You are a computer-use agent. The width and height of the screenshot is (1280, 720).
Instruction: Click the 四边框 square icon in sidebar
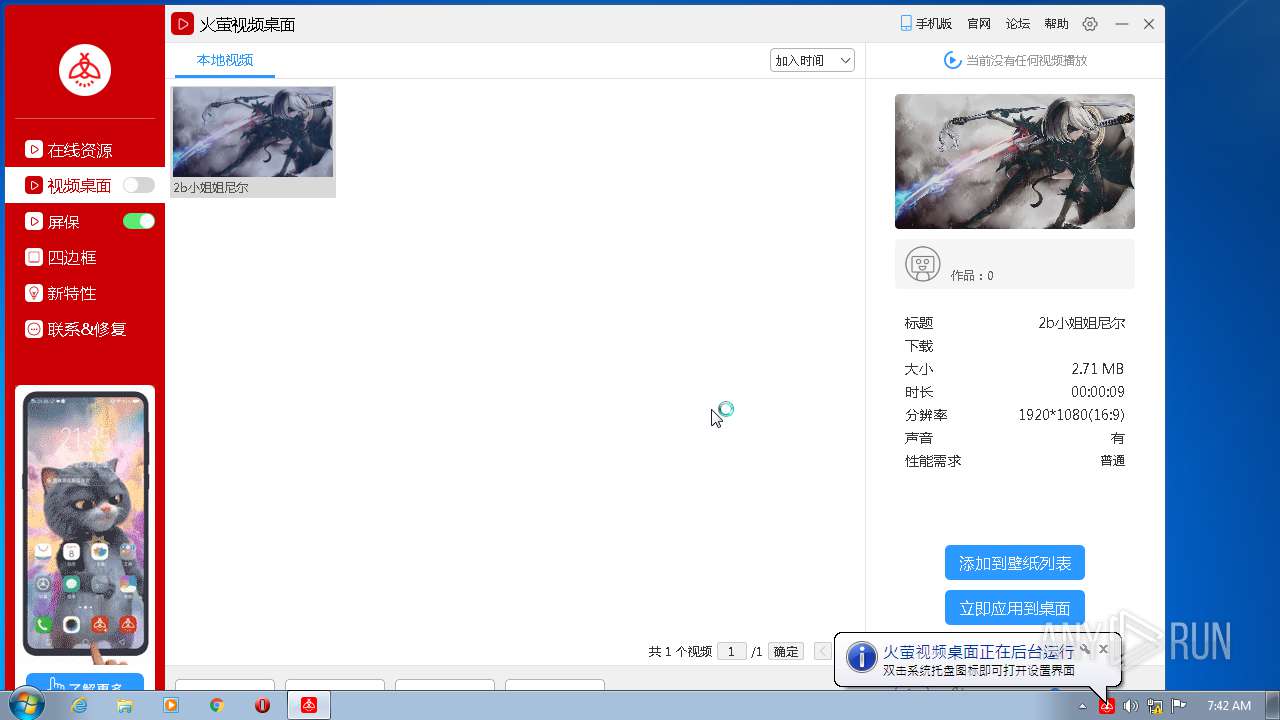34,257
